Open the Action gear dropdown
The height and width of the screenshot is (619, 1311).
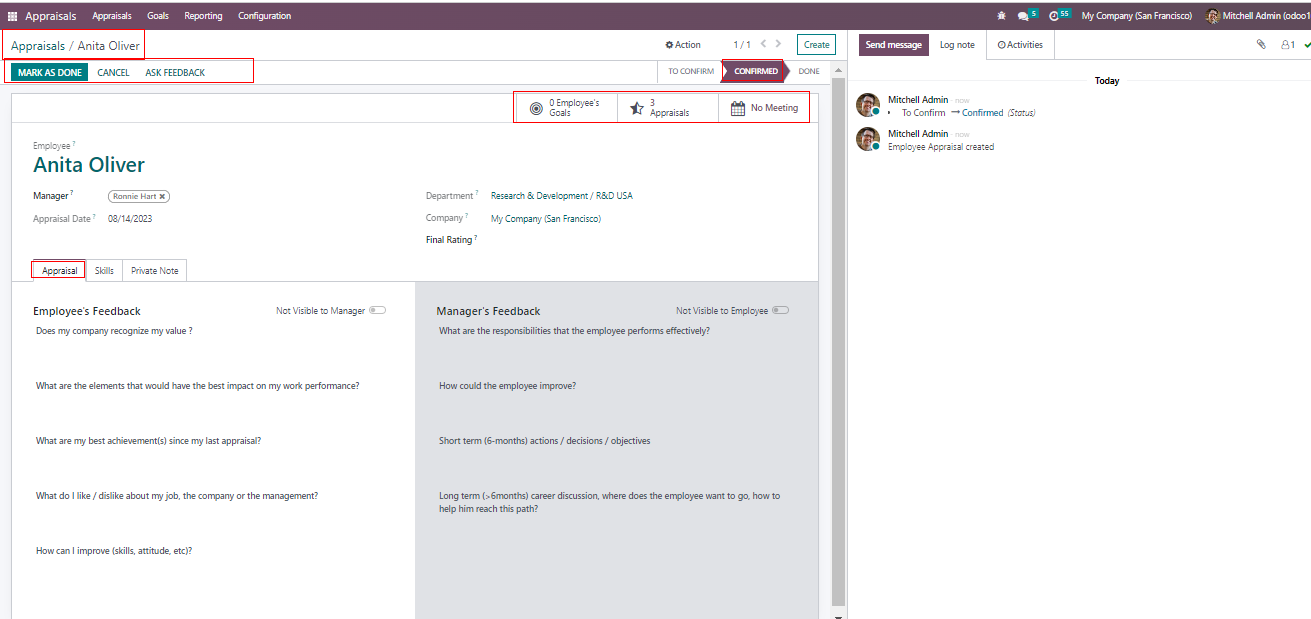[x=683, y=45]
